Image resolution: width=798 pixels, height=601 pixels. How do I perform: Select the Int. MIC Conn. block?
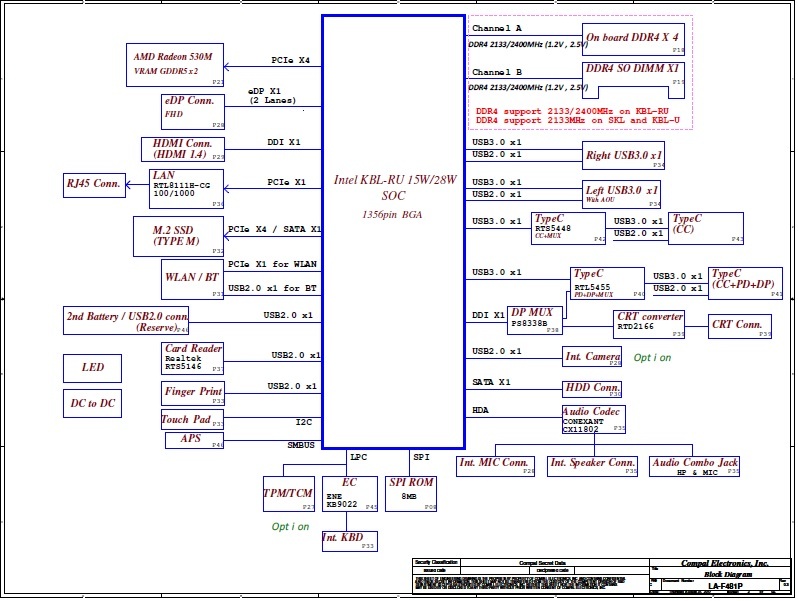click(x=495, y=466)
